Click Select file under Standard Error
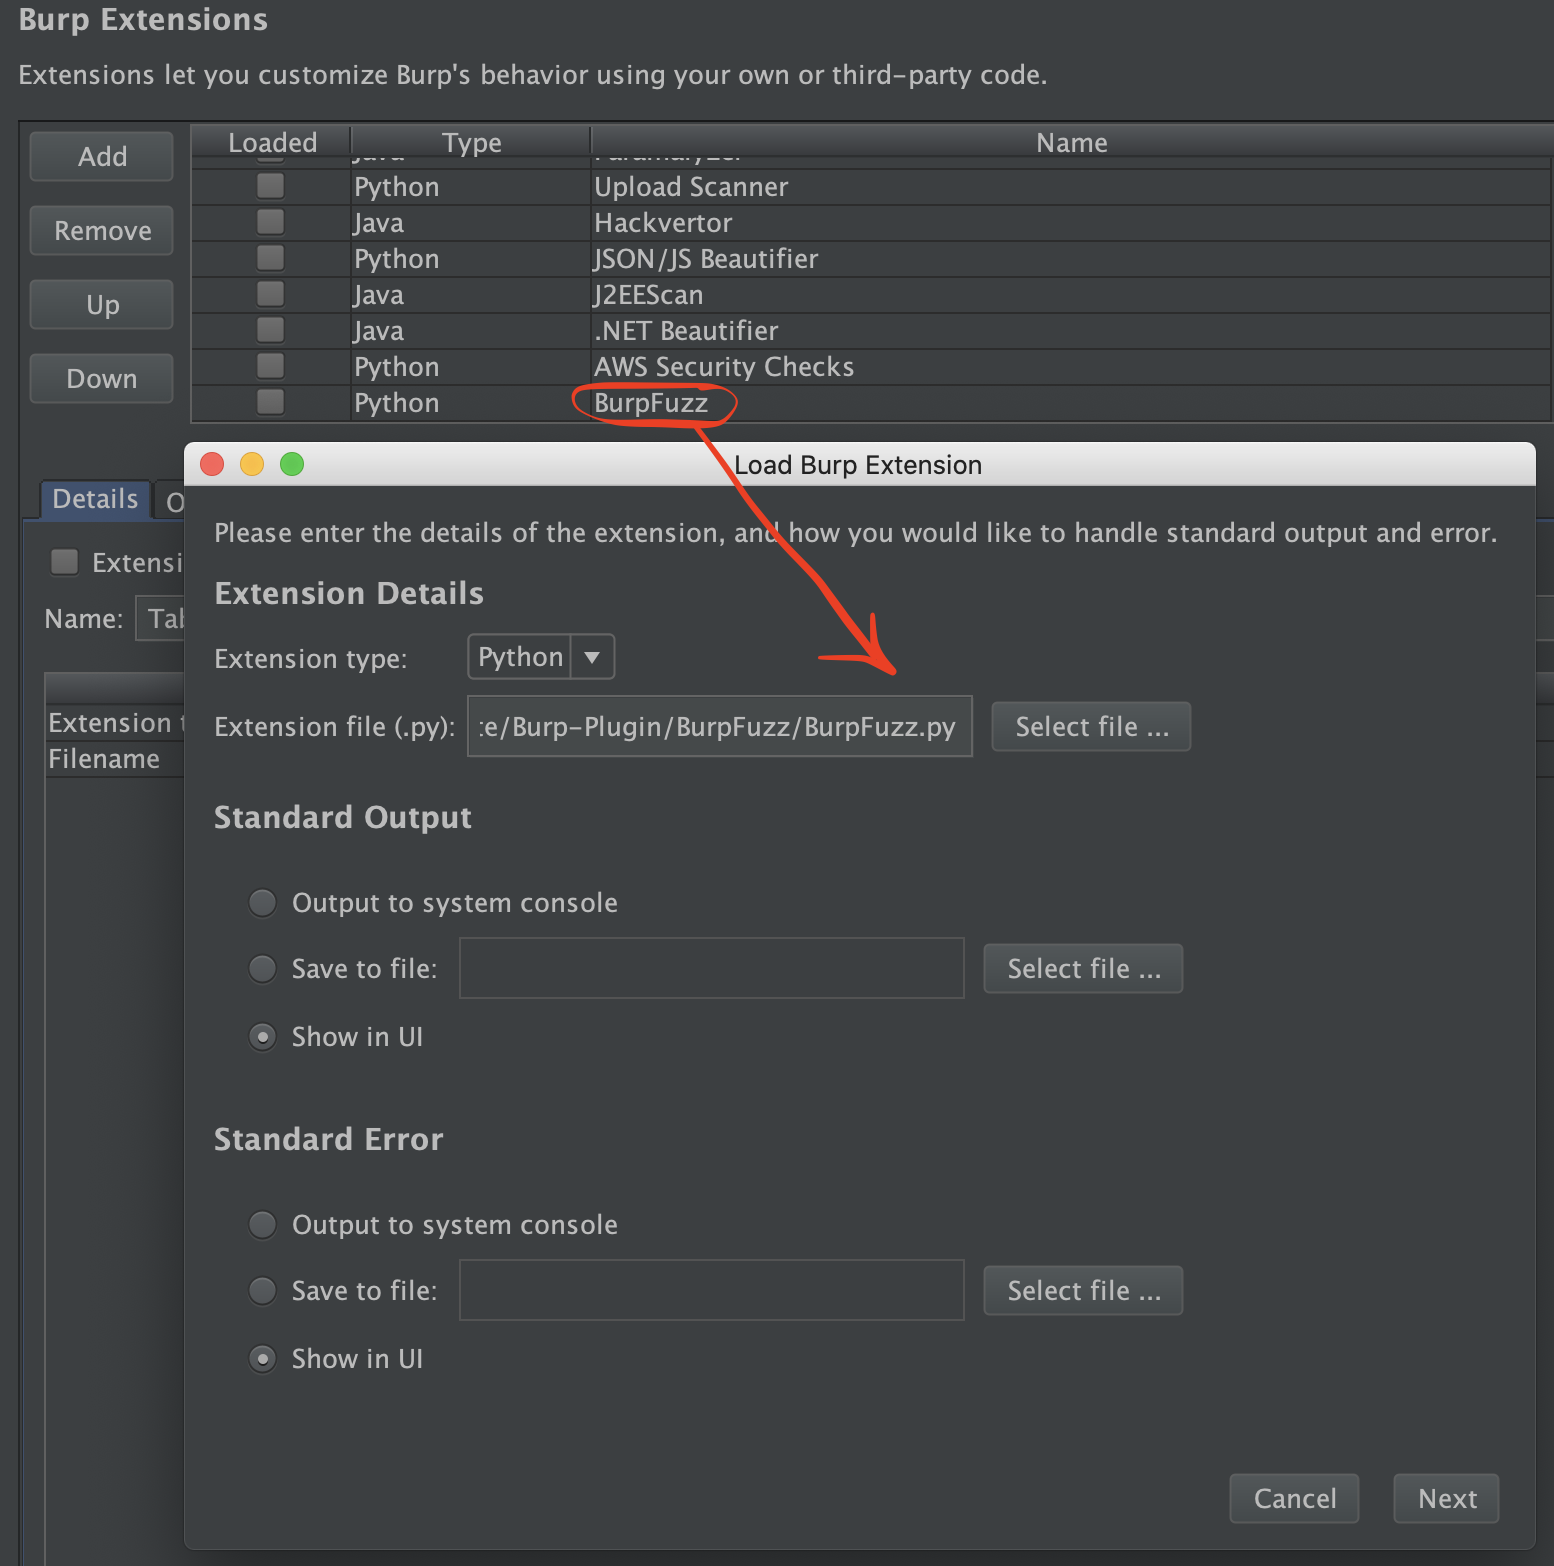Screen dimensions: 1554x1566 [x=1083, y=1290]
